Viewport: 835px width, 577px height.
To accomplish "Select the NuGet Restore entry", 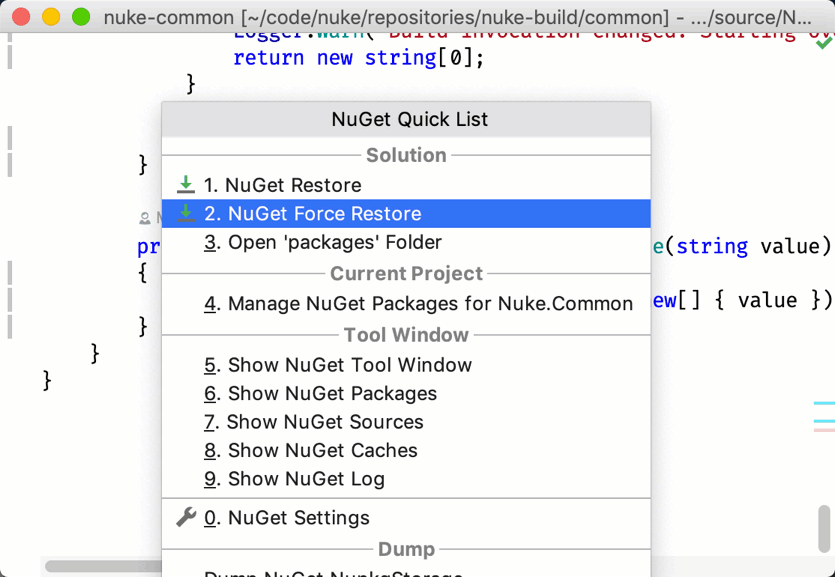I will point(290,184).
